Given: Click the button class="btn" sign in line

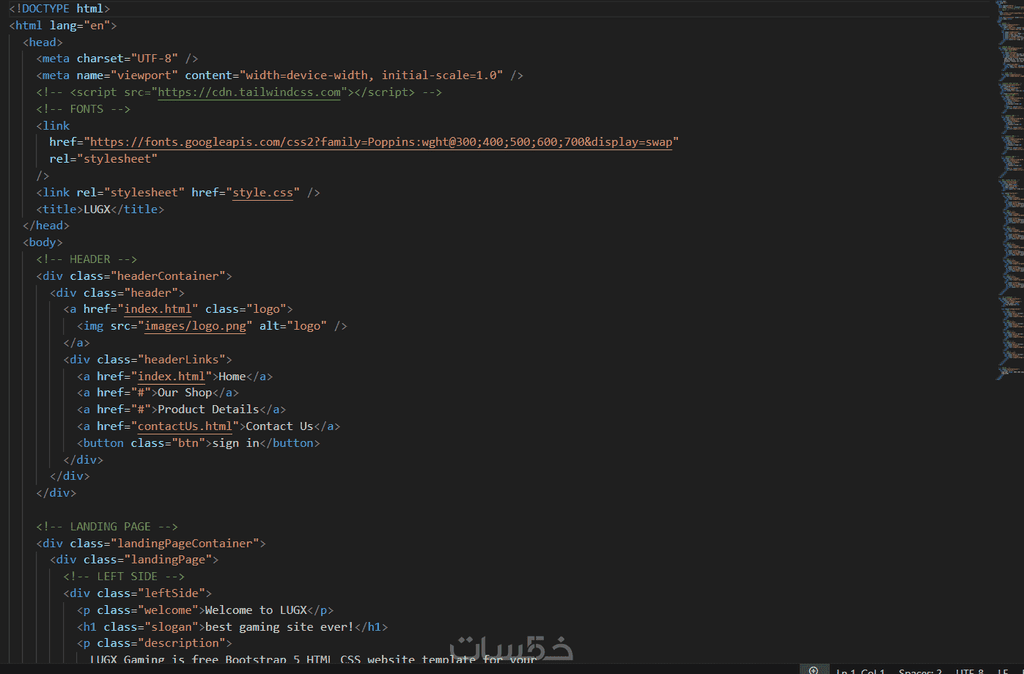Looking at the screenshot, I should point(199,443).
